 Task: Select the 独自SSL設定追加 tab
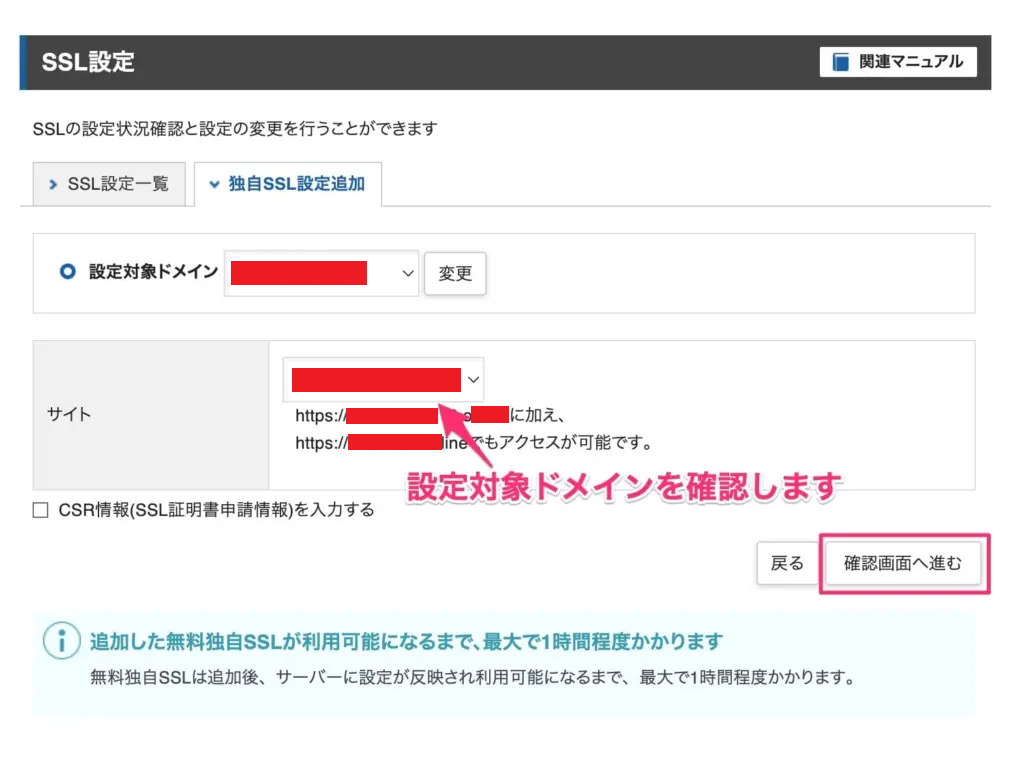288,184
